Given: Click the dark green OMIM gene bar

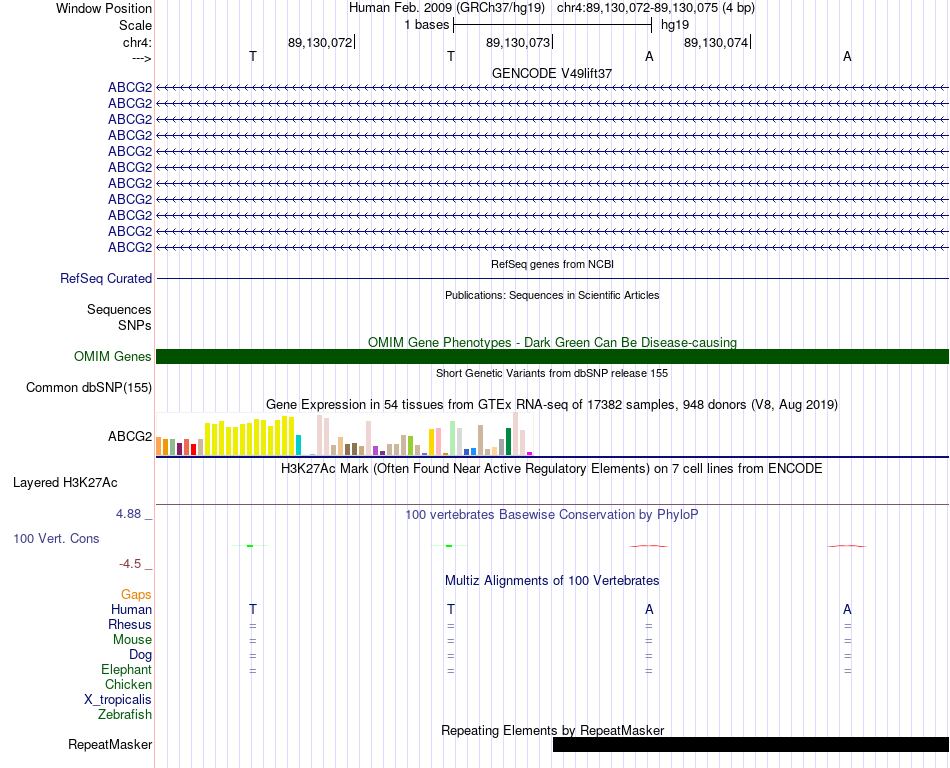Looking at the screenshot, I should click(x=552, y=357).
